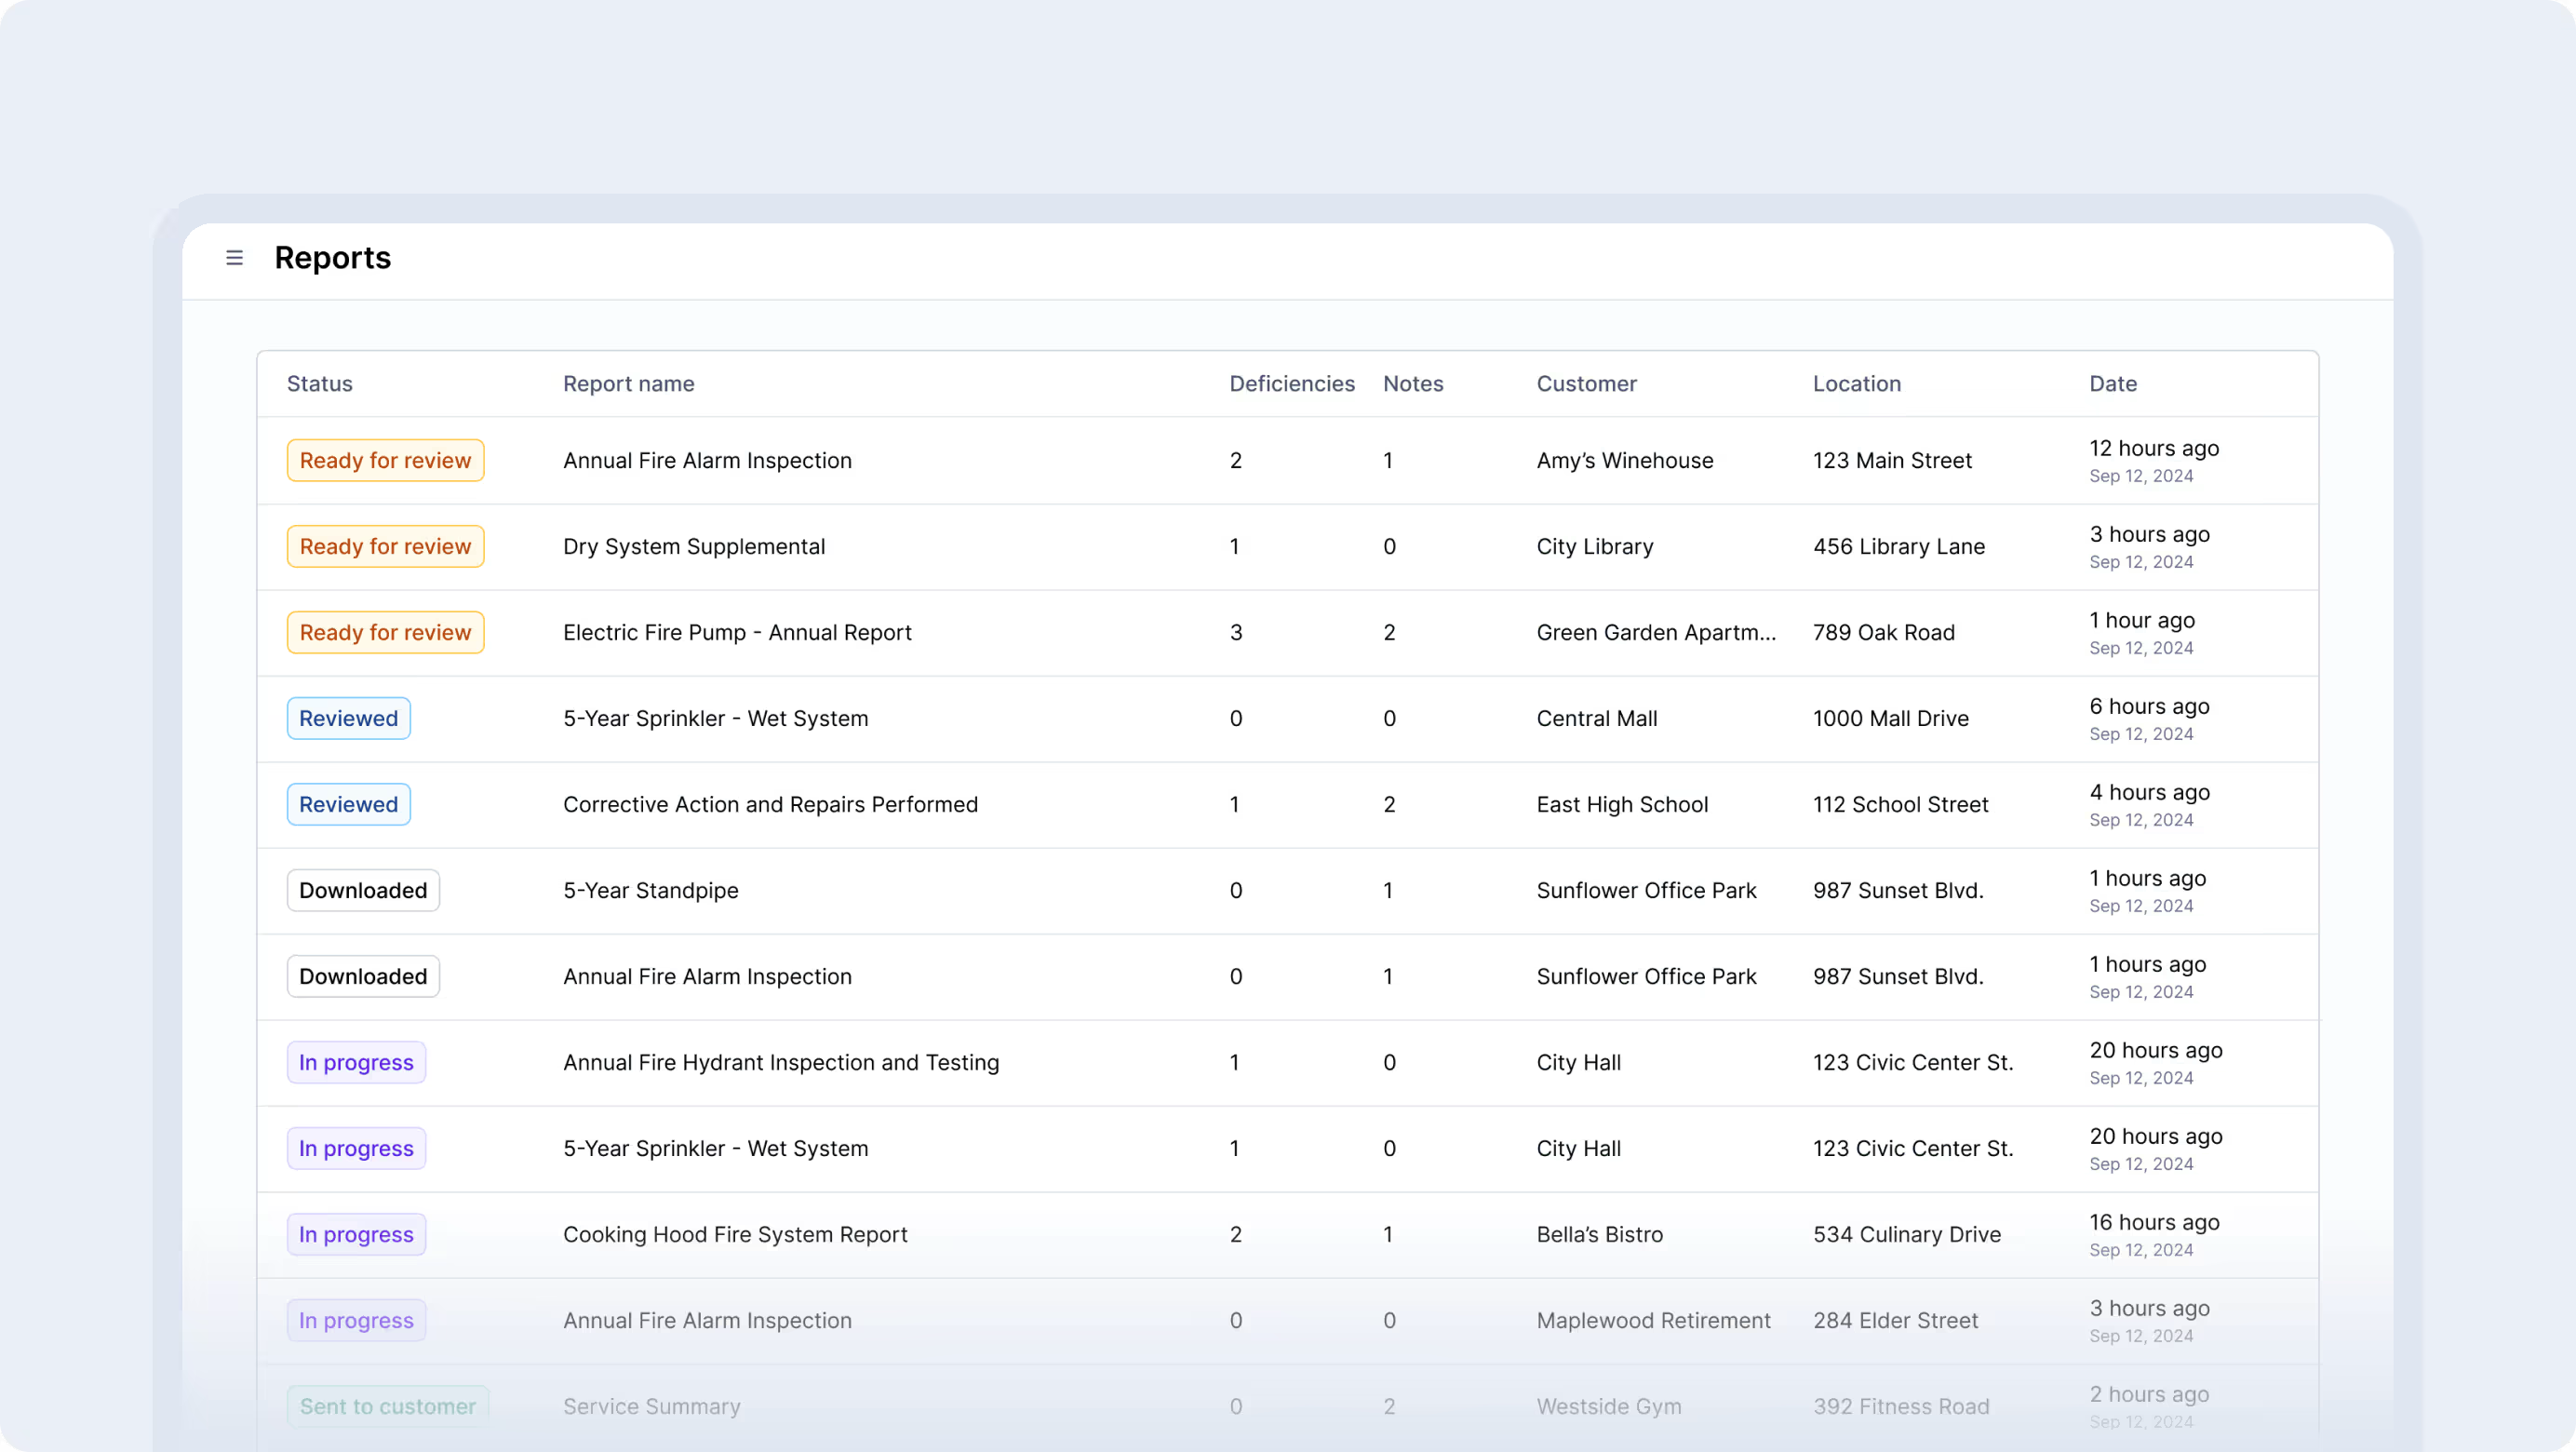
Task: Click the Customer column header
Action: click(x=1586, y=384)
